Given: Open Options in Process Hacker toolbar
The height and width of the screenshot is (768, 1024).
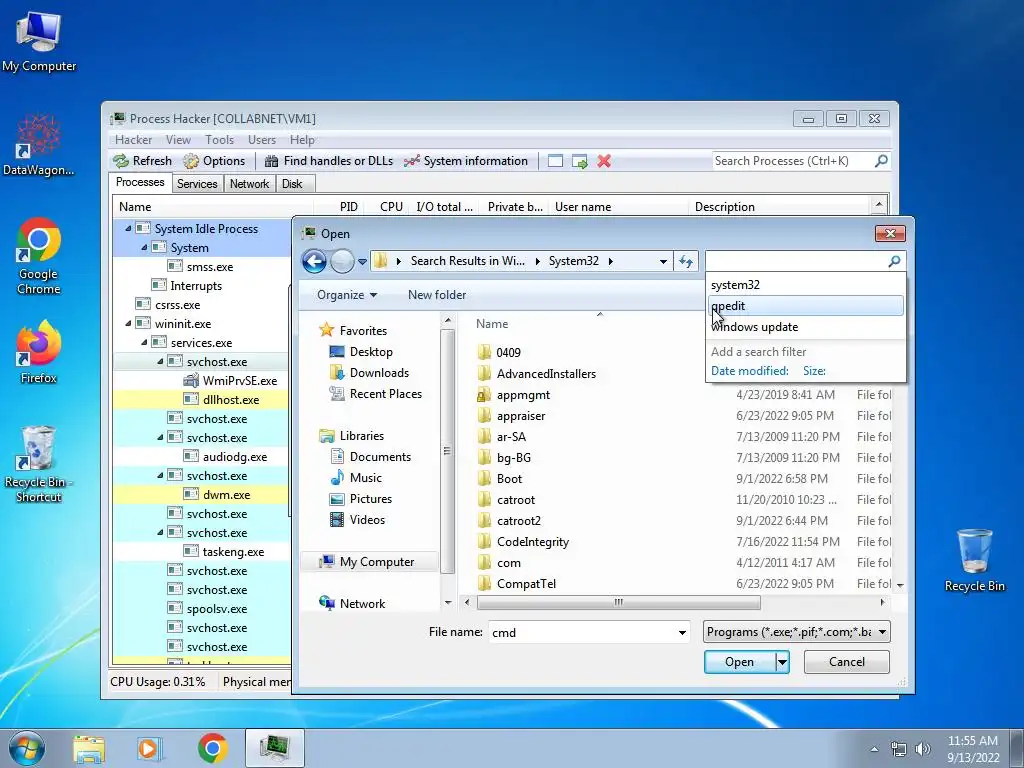Looking at the screenshot, I should click(x=214, y=161).
